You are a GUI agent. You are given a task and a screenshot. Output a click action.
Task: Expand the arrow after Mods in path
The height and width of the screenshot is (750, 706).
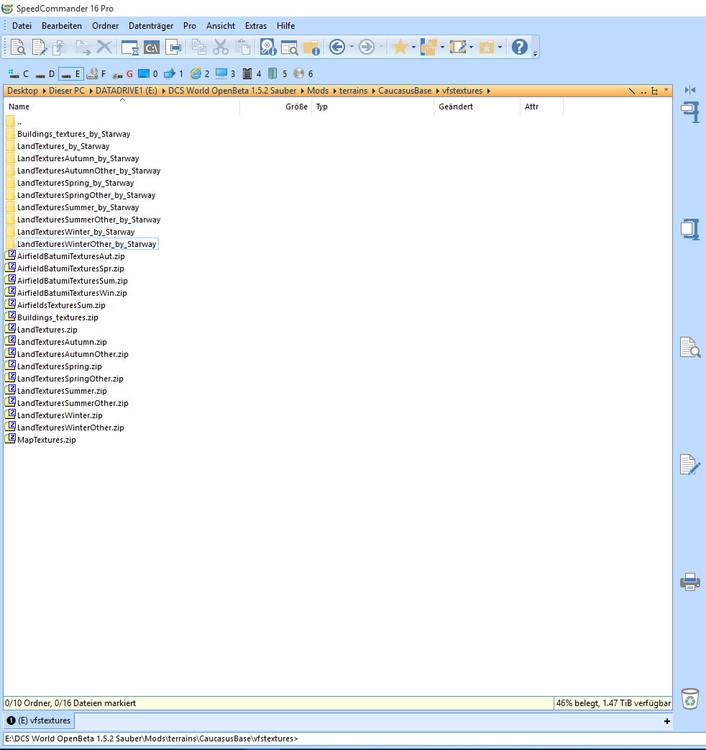pos(334,91)
